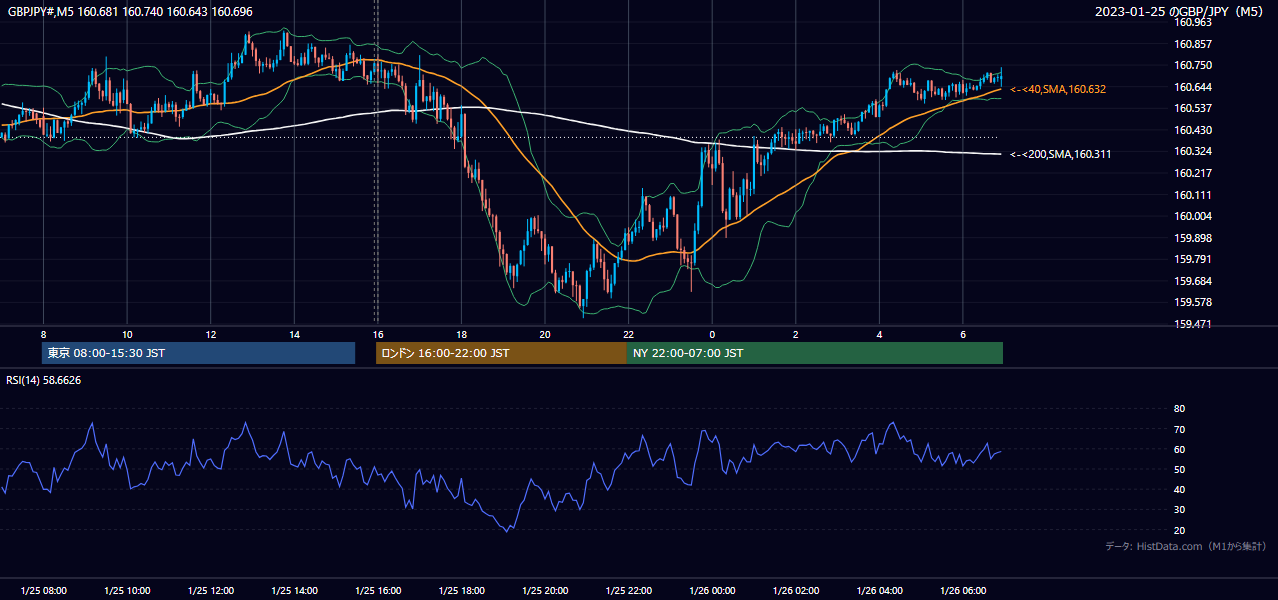Click the 159.898 price axis label
This screenshot has height=600, width=1278.
(x=1192, y=238)
